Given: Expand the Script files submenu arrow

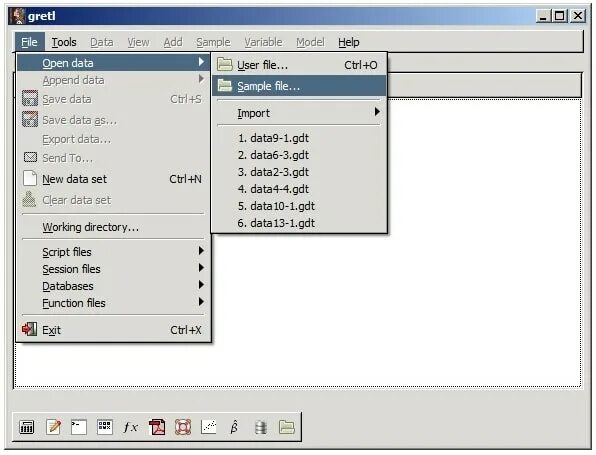Looking at the screenshot, I should 201,250.
